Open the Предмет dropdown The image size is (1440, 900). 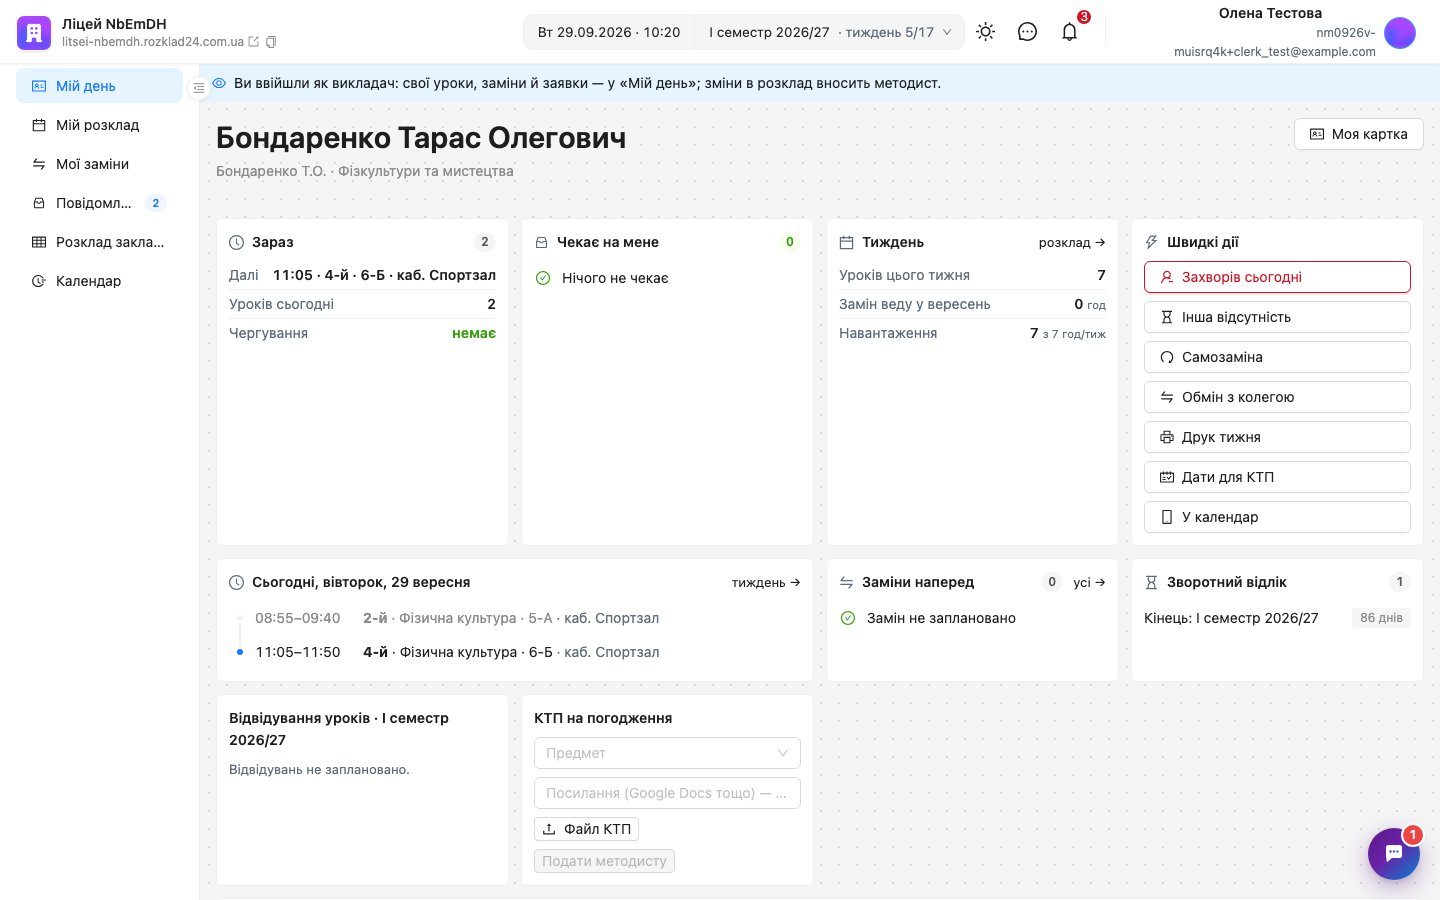pos(667,753)
